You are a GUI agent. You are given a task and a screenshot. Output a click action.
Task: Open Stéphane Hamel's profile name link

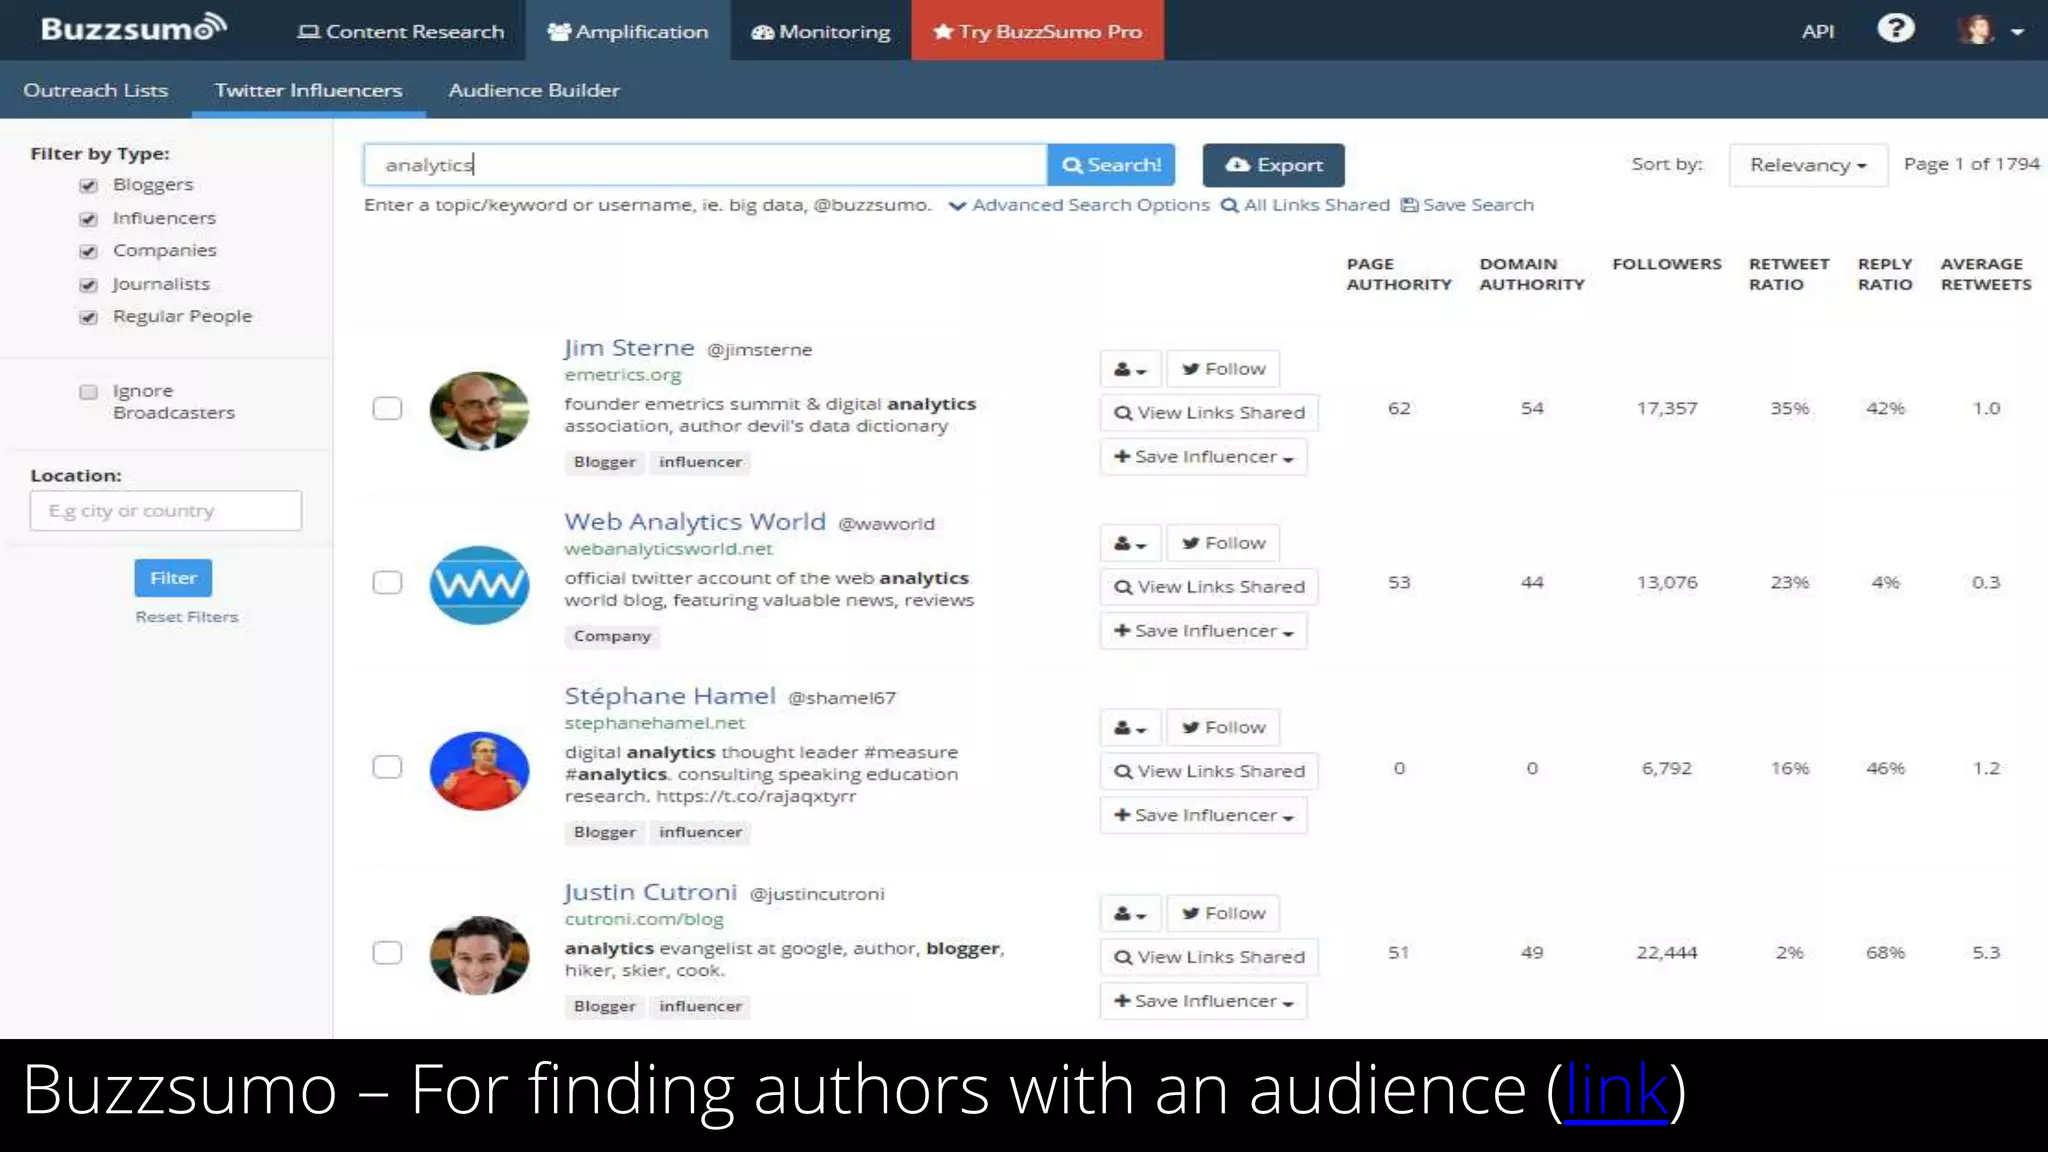[670, 696]
